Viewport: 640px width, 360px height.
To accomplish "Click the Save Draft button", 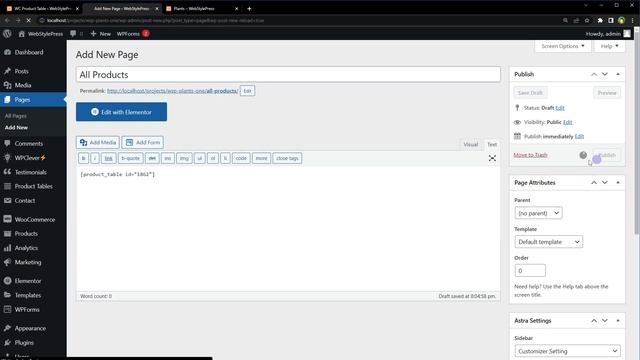I will pos(530,93).
